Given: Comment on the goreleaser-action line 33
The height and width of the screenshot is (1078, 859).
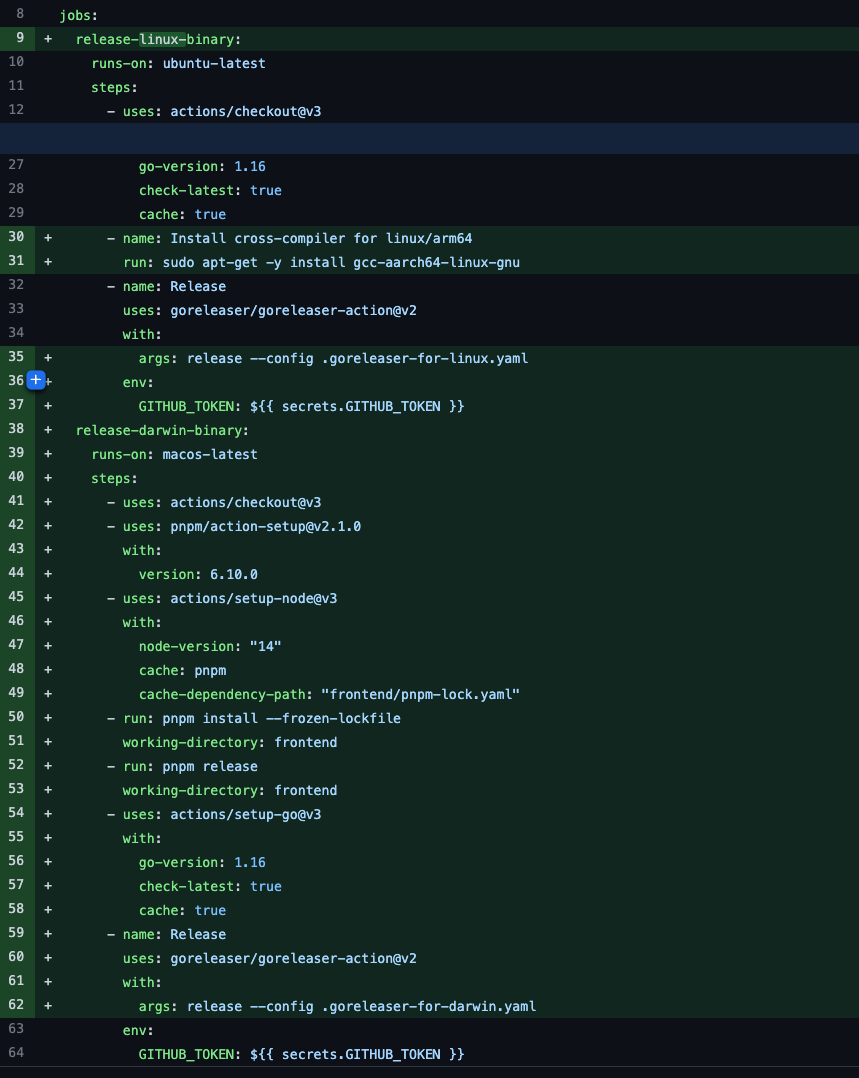Looking at the screenshot, I should click(x=36, y=310).
